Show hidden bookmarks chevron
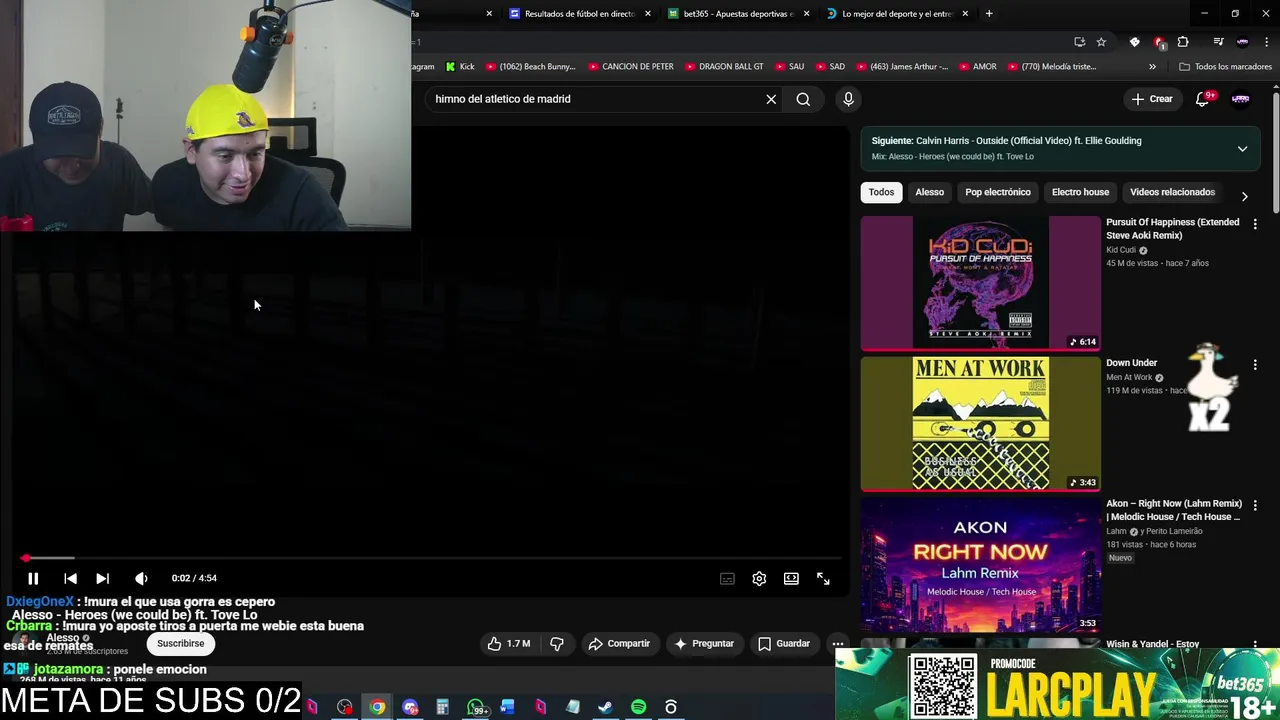Image resolution: width=1280 pixels, height=720 pixels. pyautogui.click(x=1152, y=67)
